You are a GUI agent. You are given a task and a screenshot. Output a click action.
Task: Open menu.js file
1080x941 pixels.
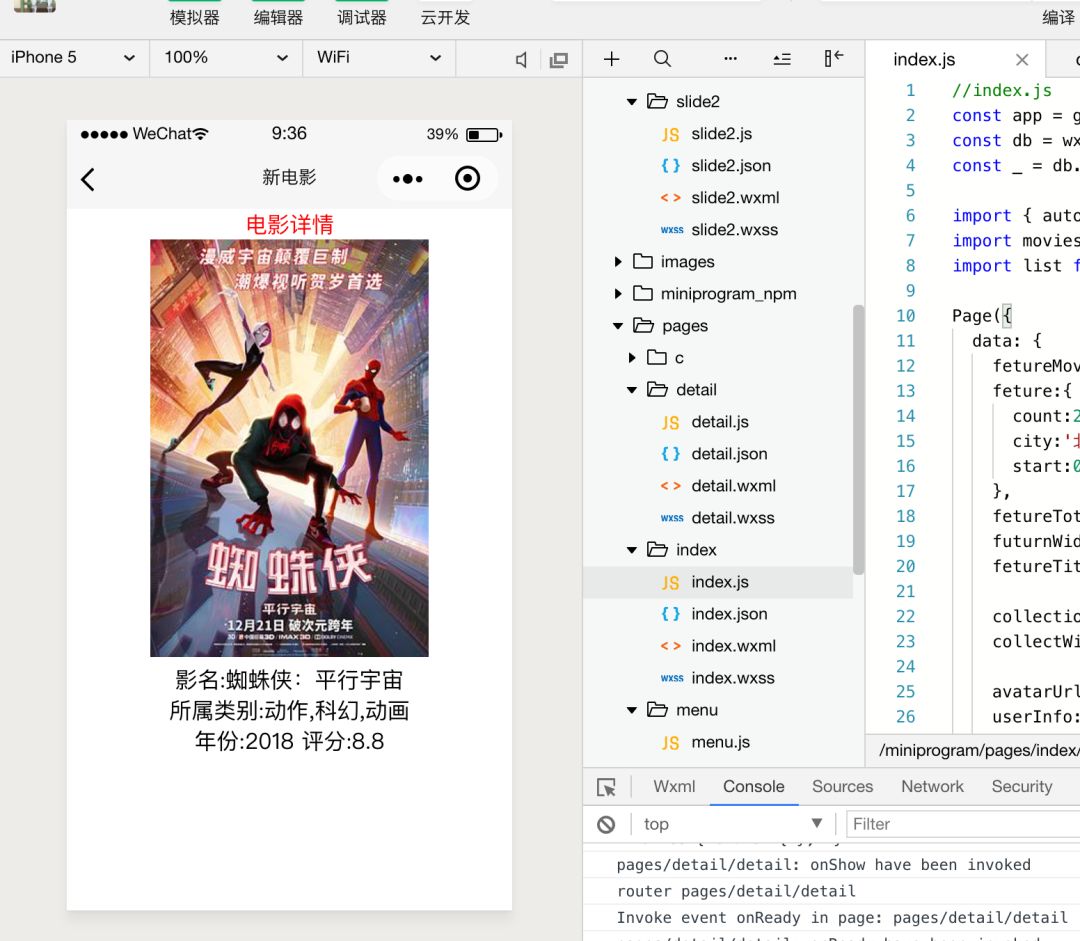pyautogui.click(x=721, y=742)
